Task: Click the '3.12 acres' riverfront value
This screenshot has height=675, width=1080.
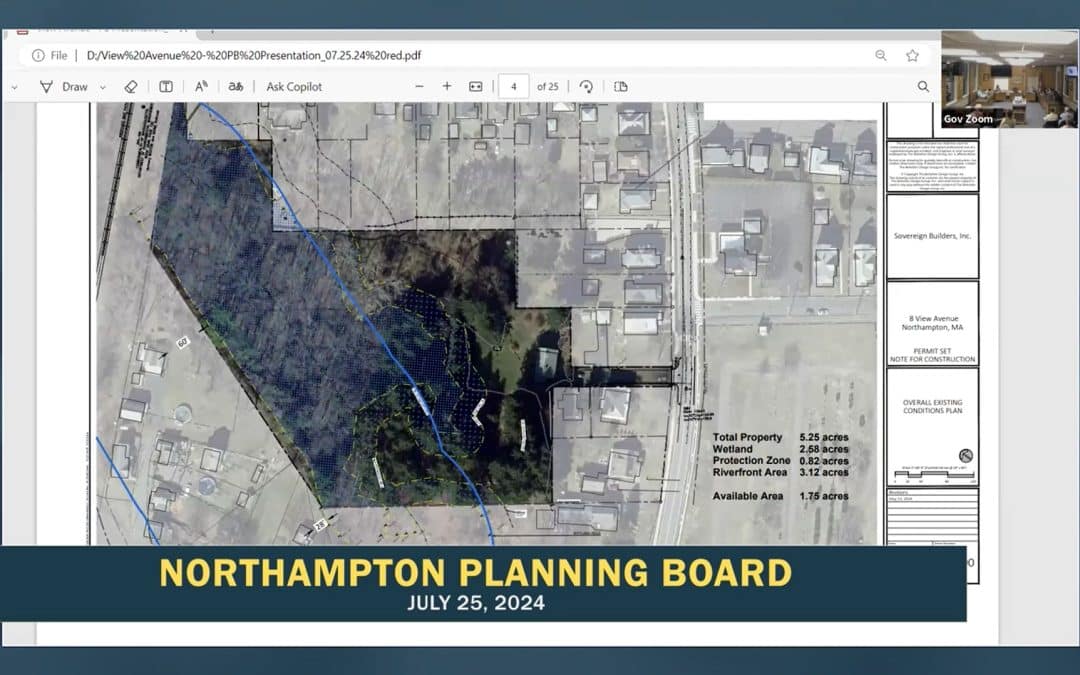Action: point(824,472)
